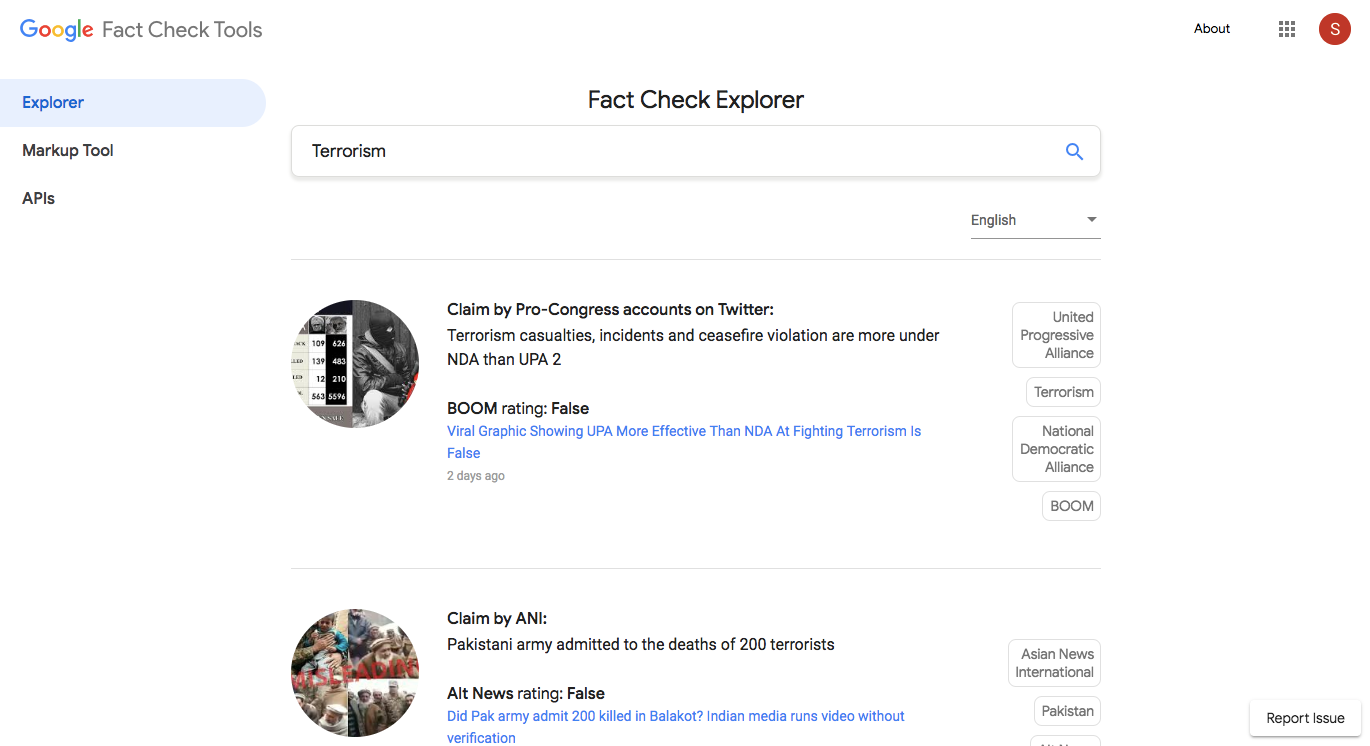Select the Terrorism topic tag
This screenshot has width=1370, height=746.
(1063, 392)
